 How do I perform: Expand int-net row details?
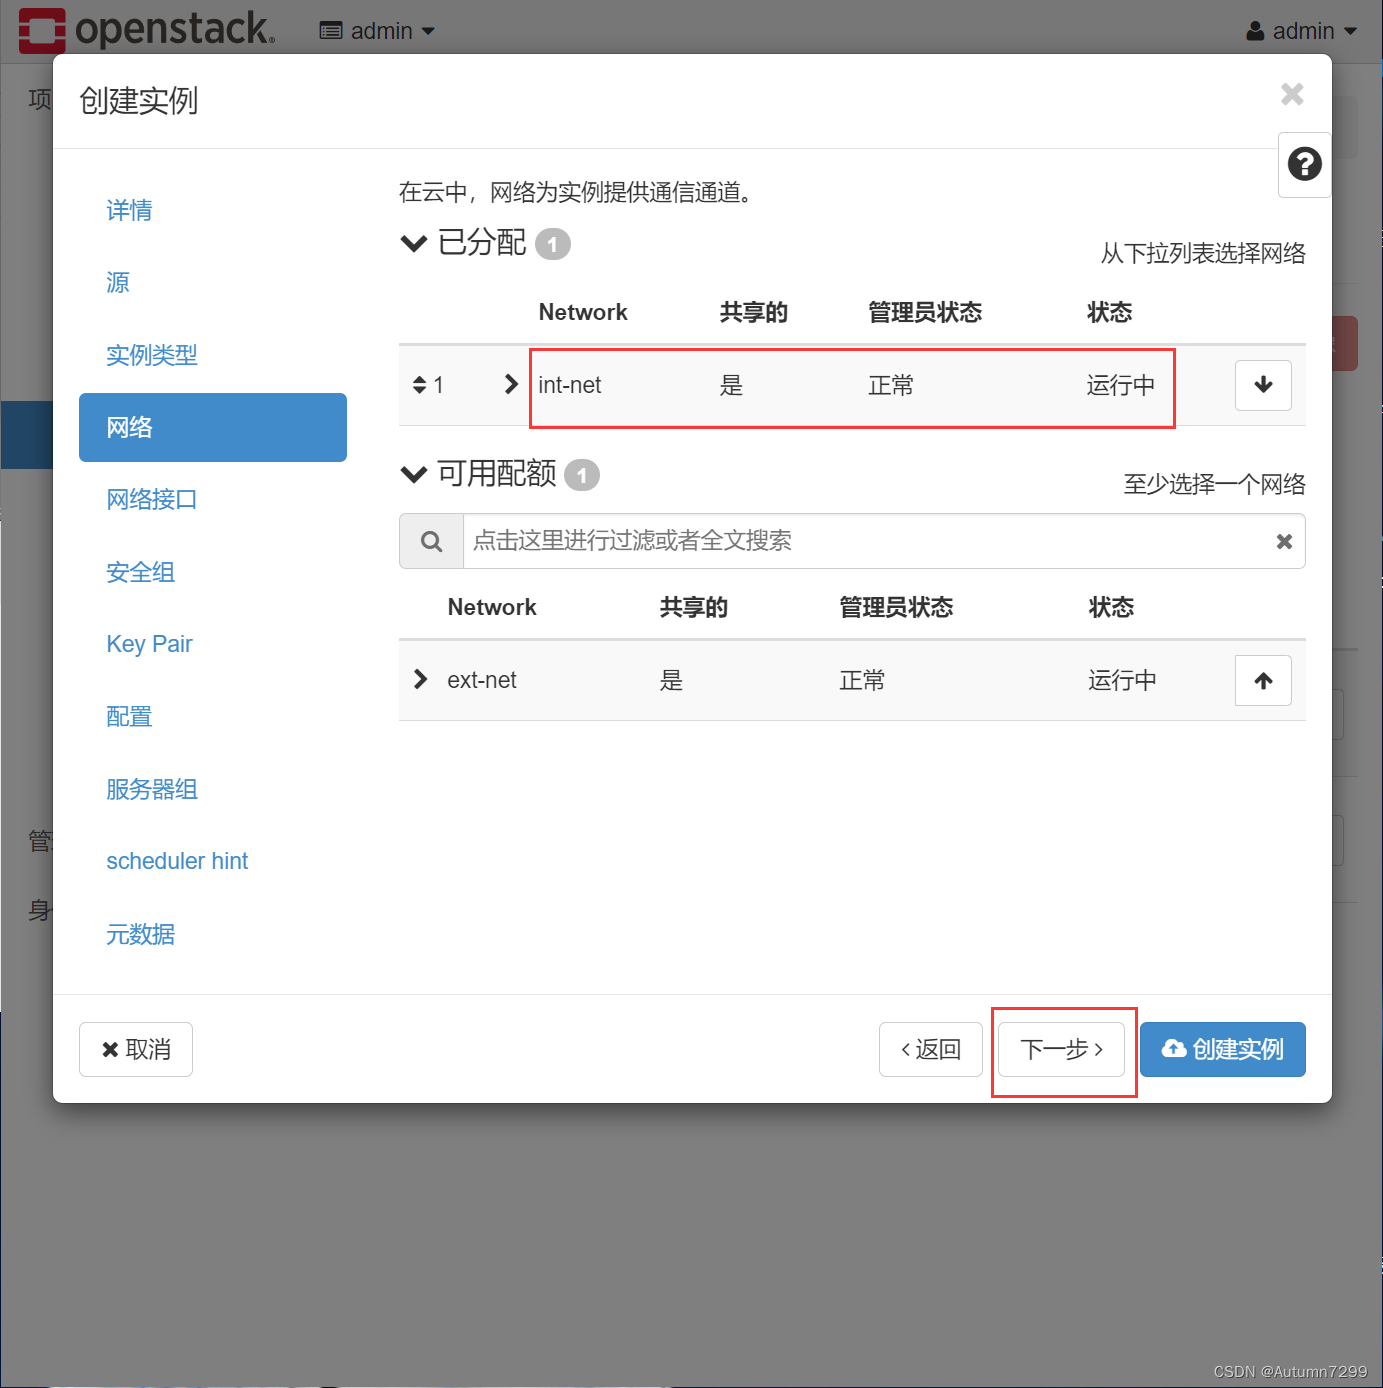pyautogui.click(x=511, y=384)
